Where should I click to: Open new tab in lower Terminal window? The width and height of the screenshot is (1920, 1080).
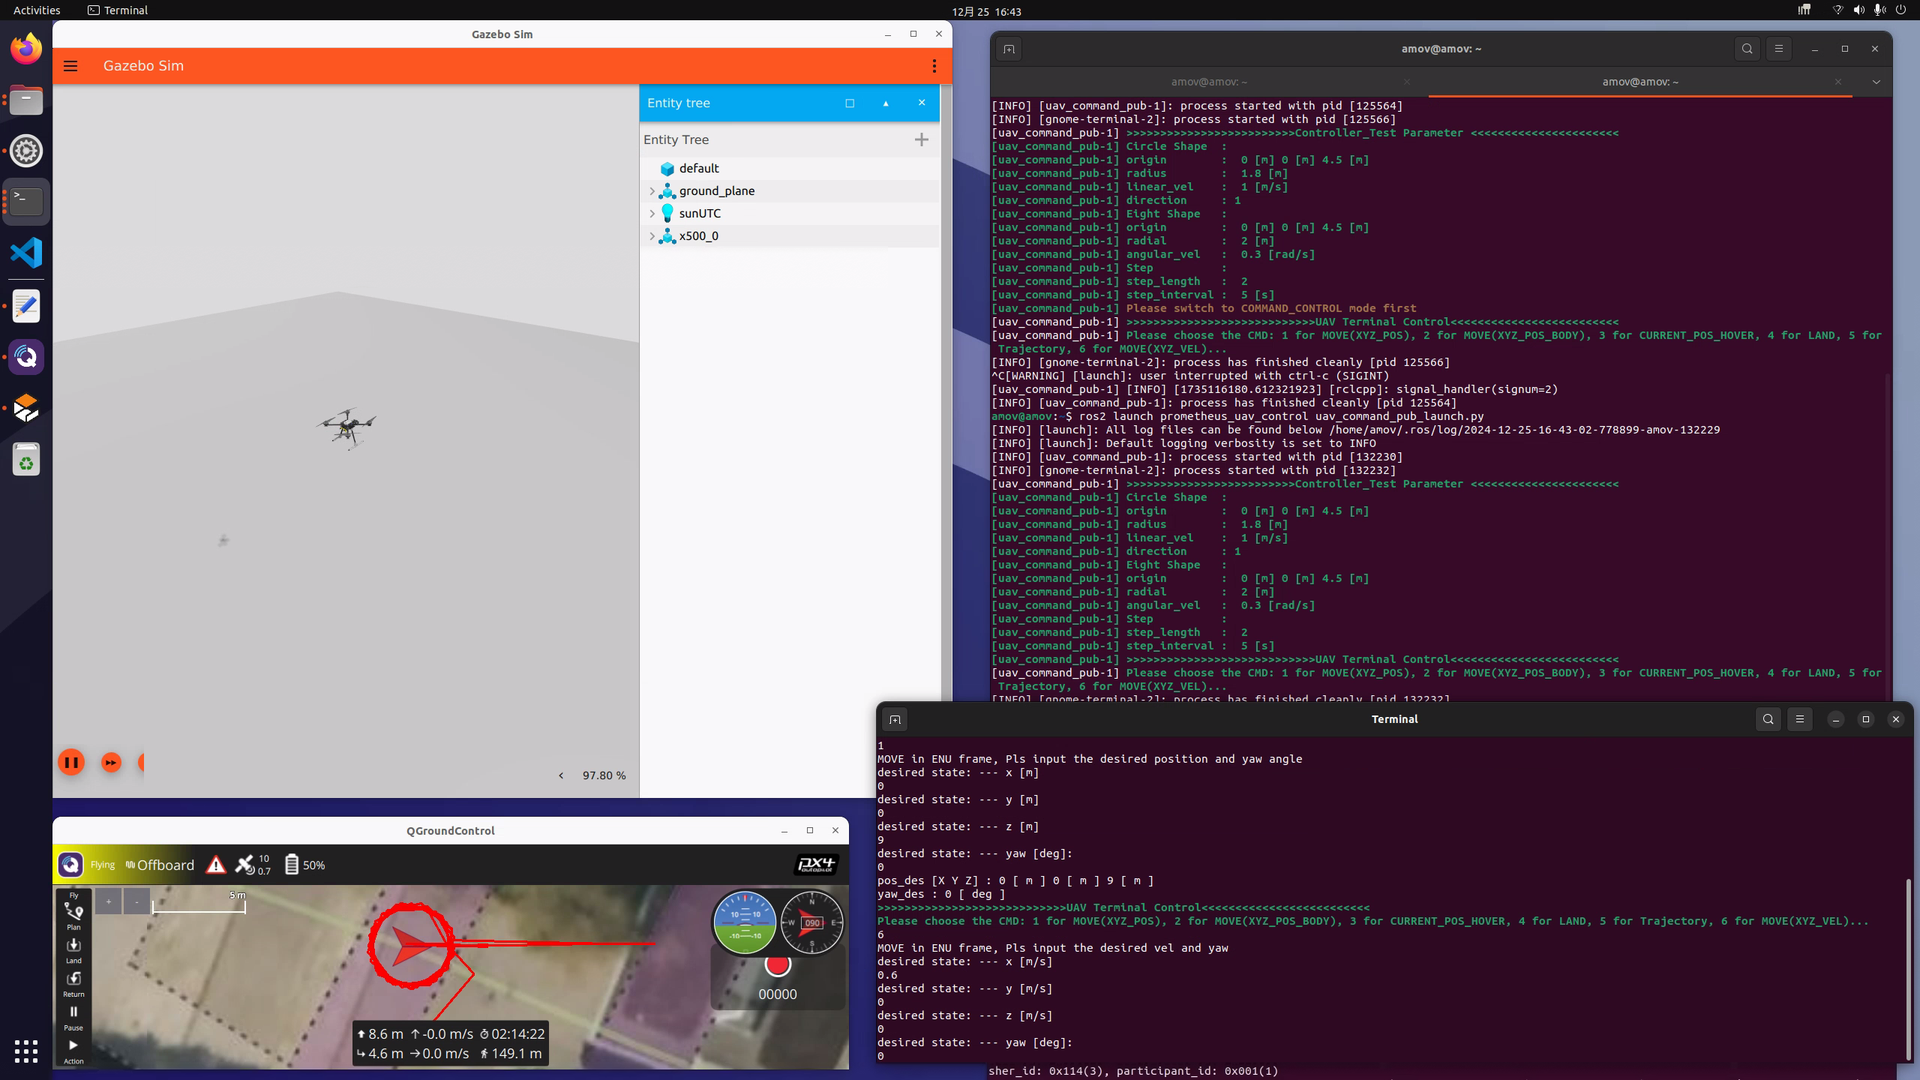click(x=895, y=719)
